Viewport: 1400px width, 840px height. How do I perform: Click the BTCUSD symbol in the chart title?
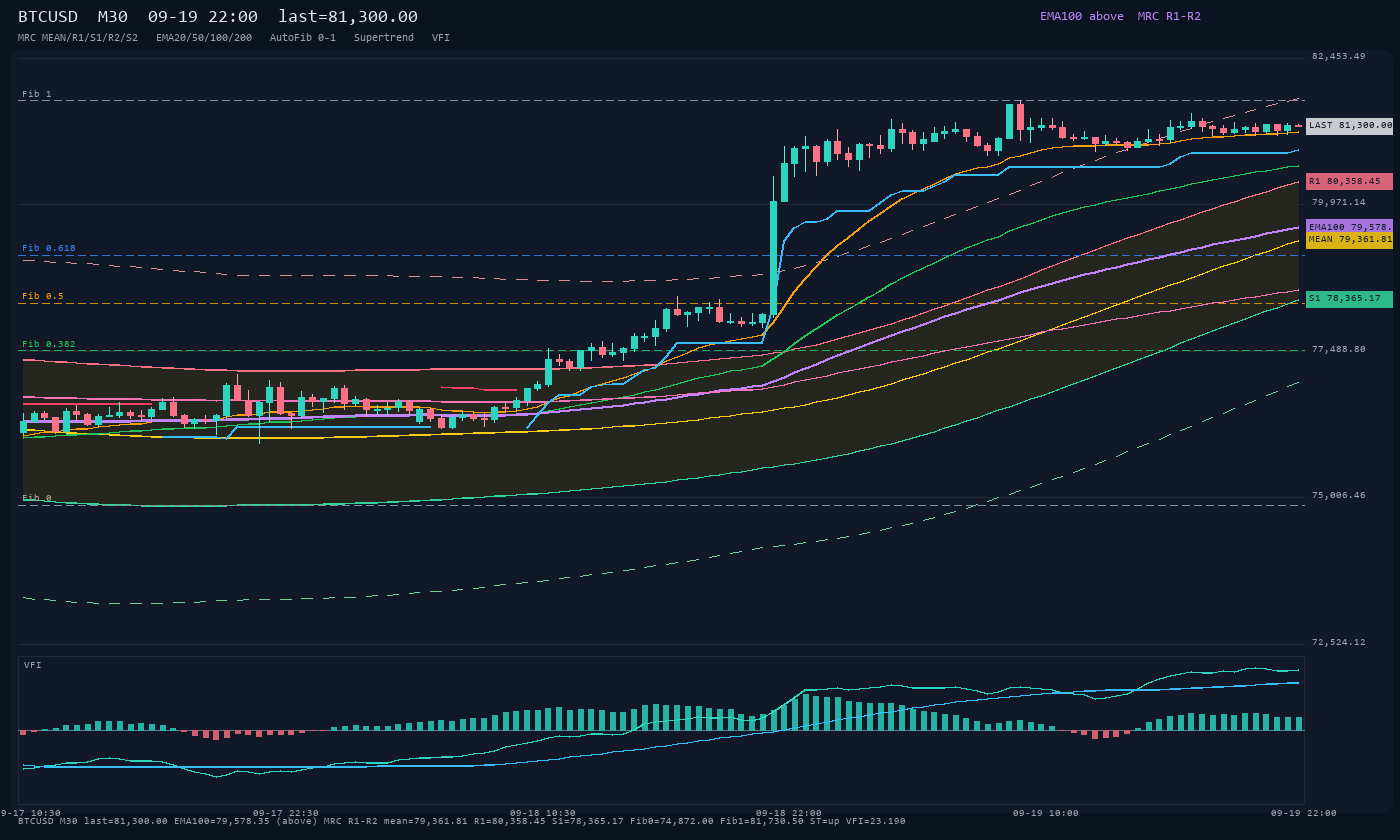[48, 17]
